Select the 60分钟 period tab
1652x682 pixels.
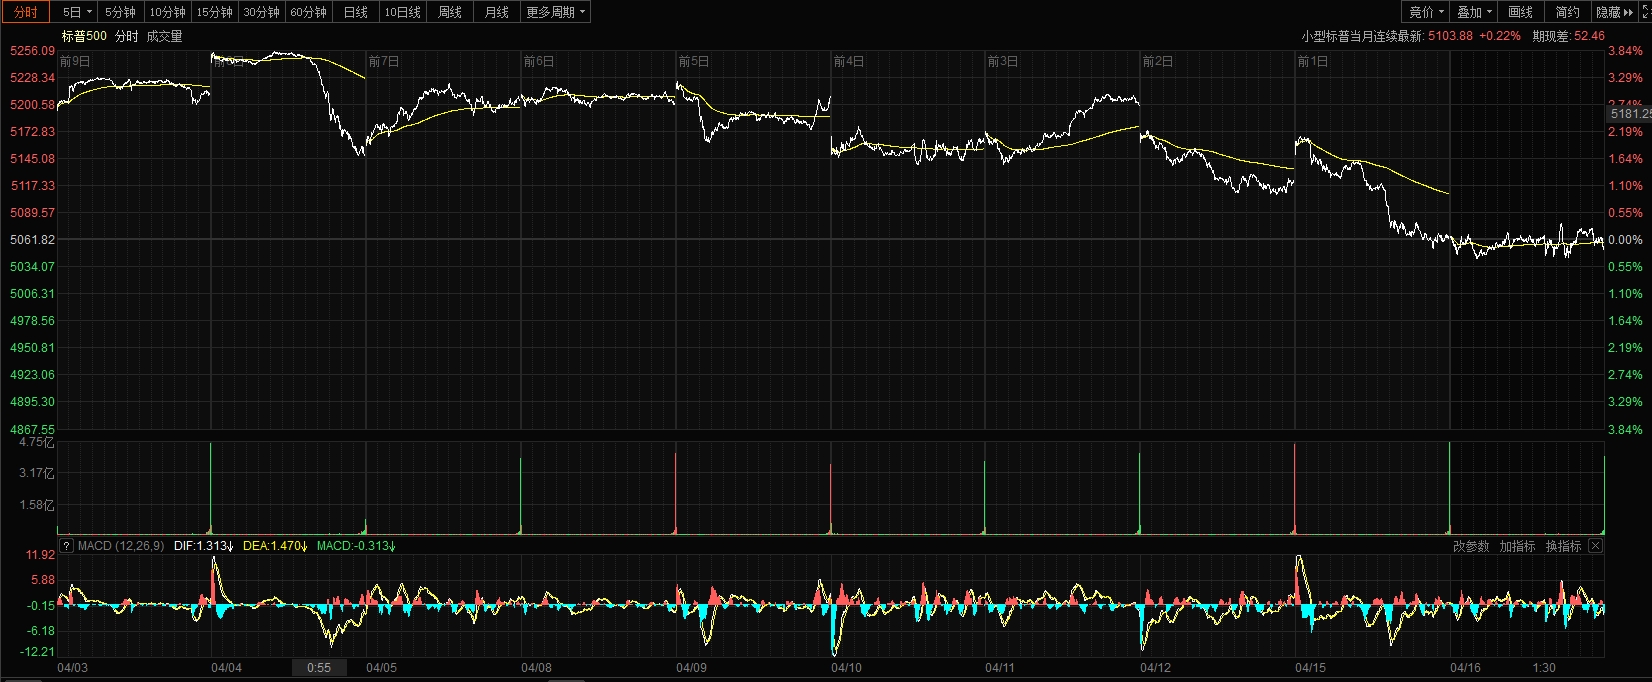point(308,12)
